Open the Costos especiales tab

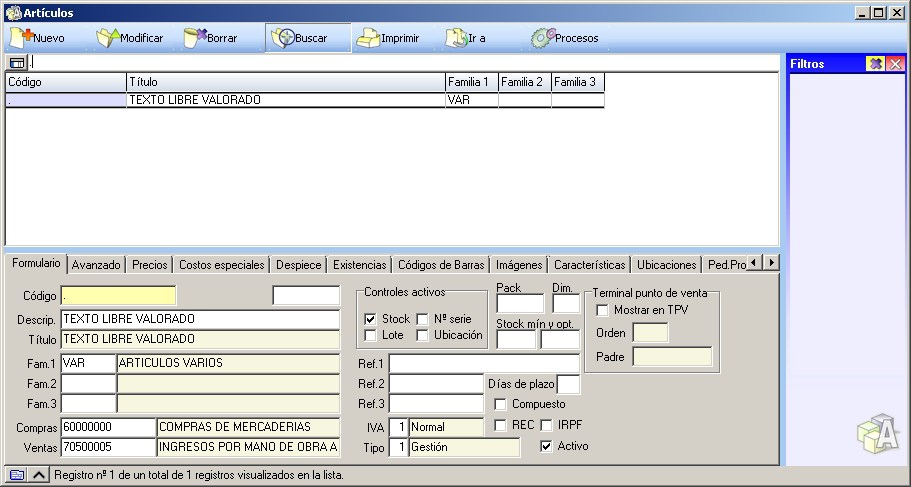(x=221, y=265)
